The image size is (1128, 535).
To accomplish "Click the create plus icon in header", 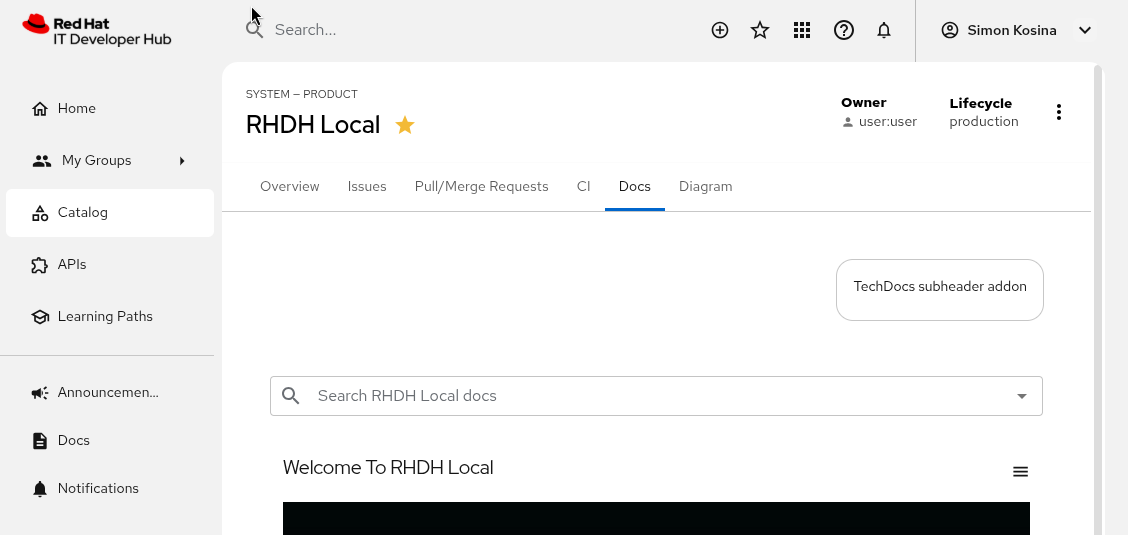I will [x=720, y=30].
